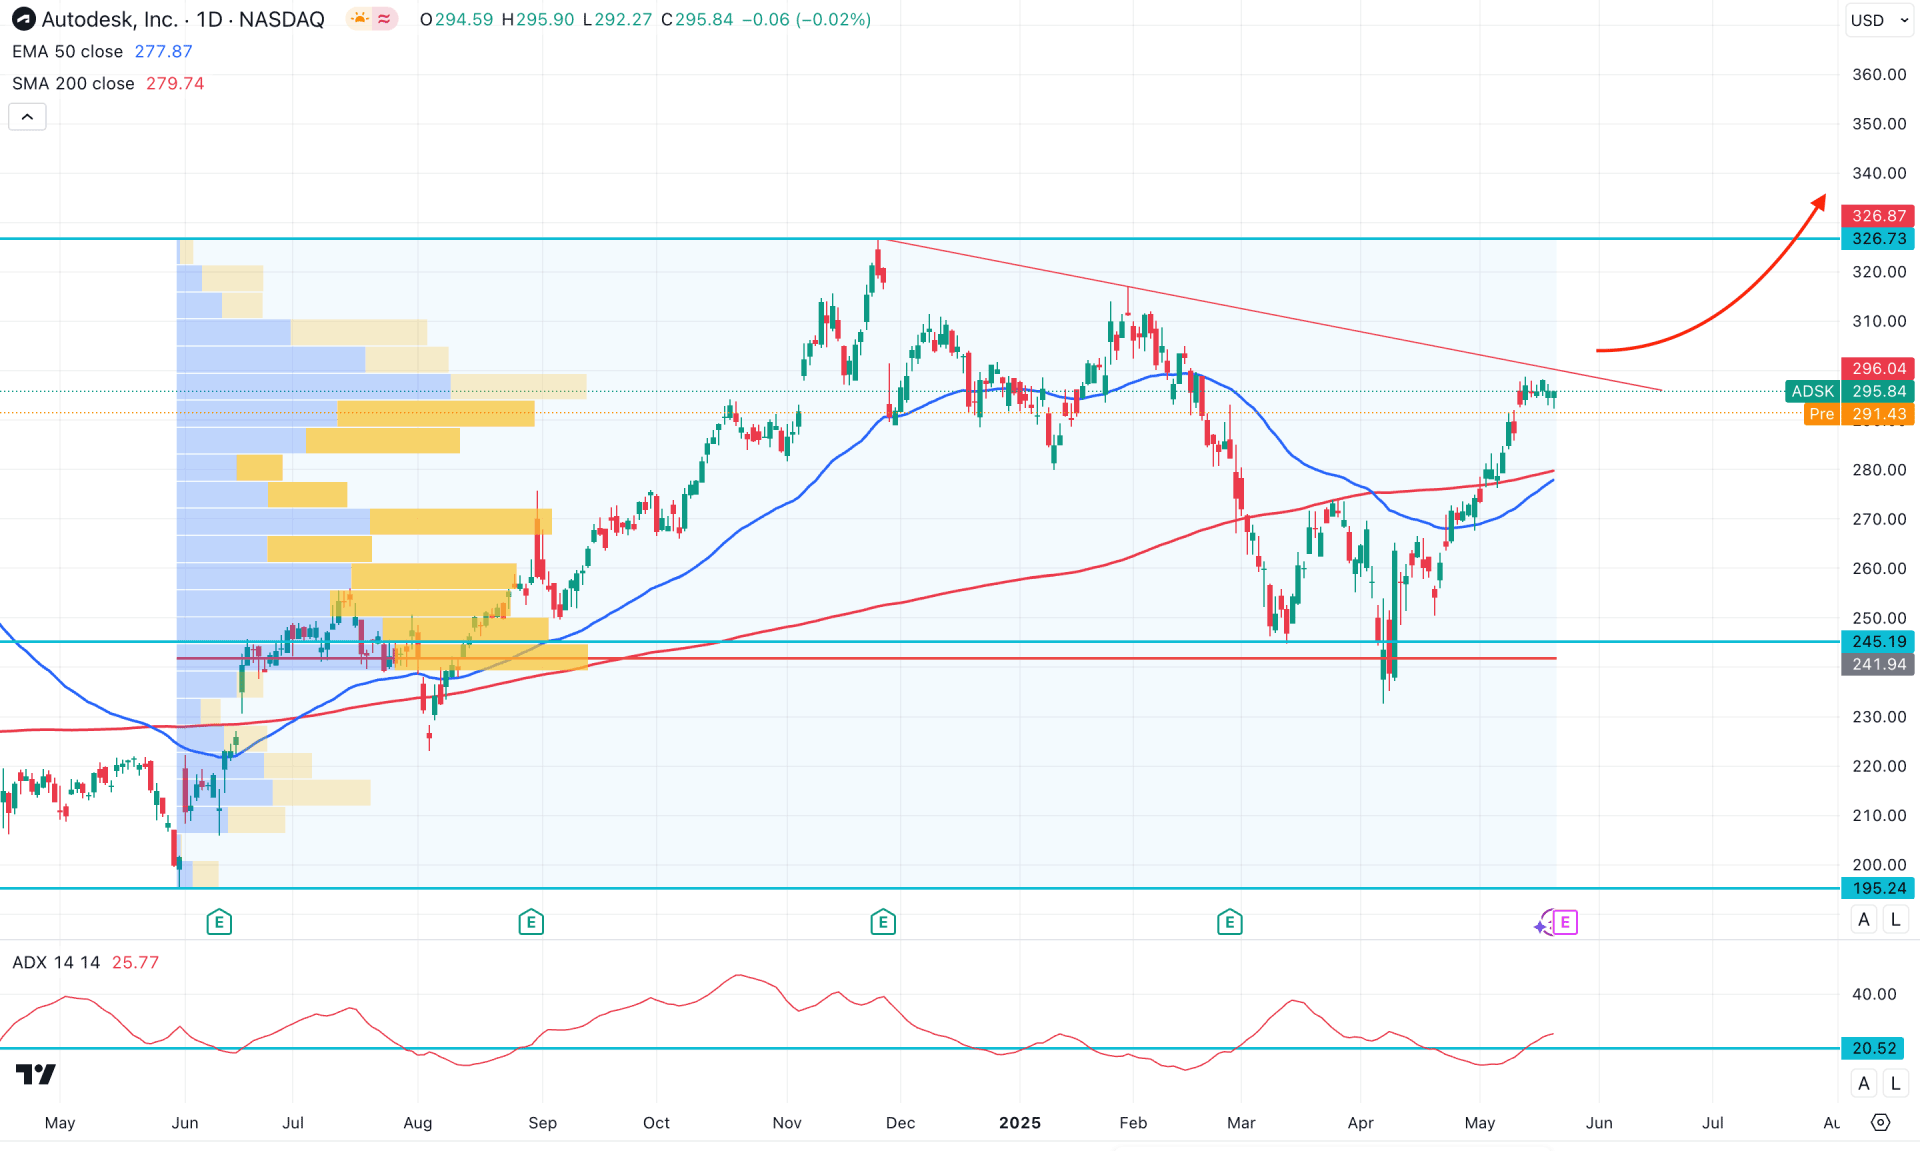Screen dimensions: 1920x1151
Task: Select the ADX 14 14 legend
Action: coord(56,962)
